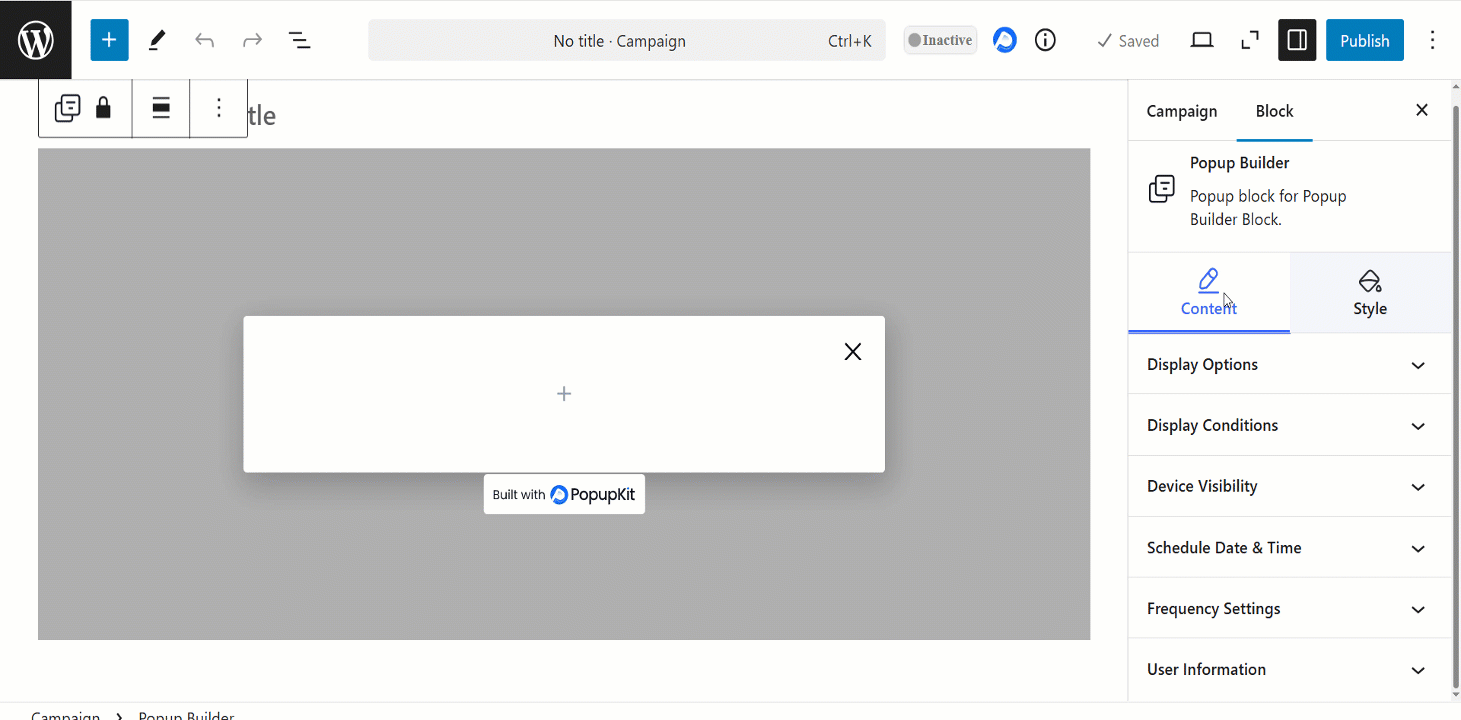This screenshot has height=720, width=1461.
Task: Open the block alignment toolbar option
Action: tap(161, 108)
